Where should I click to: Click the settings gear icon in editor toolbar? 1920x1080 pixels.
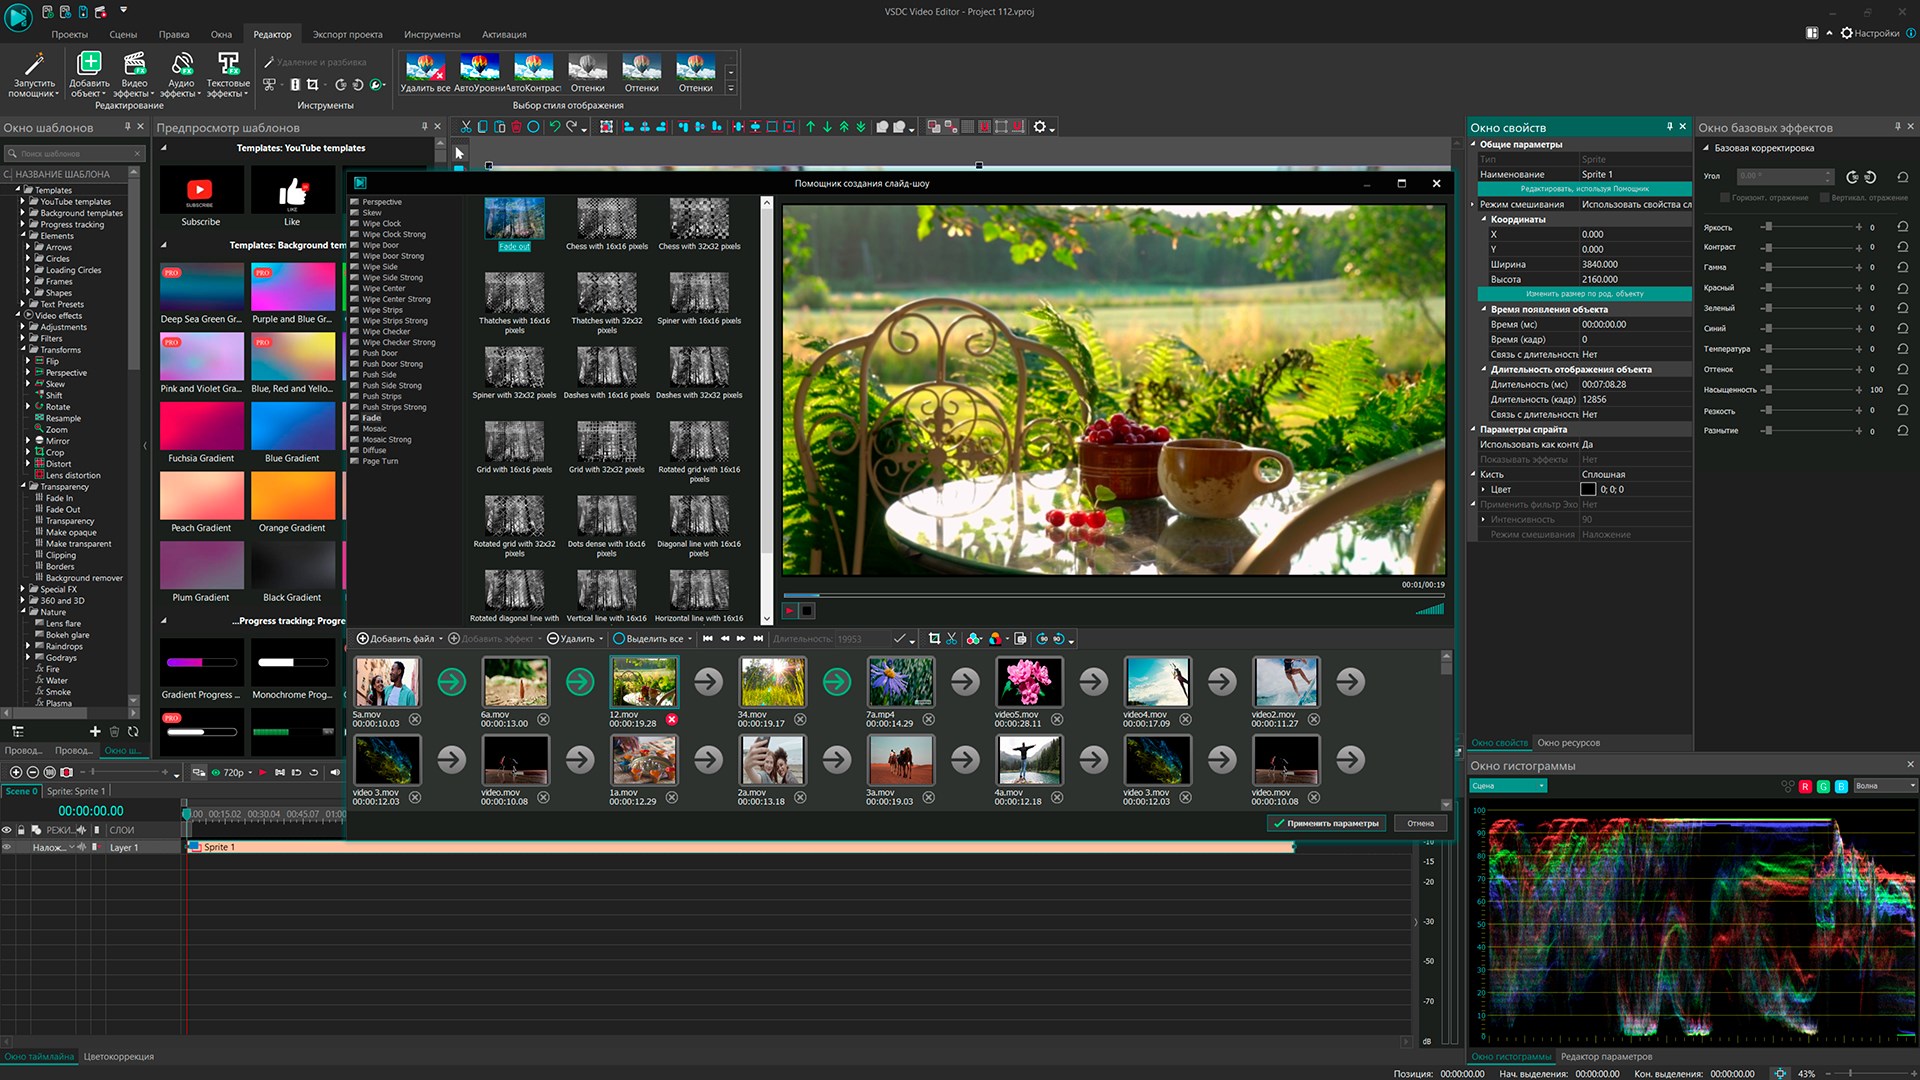point(1040,127)
